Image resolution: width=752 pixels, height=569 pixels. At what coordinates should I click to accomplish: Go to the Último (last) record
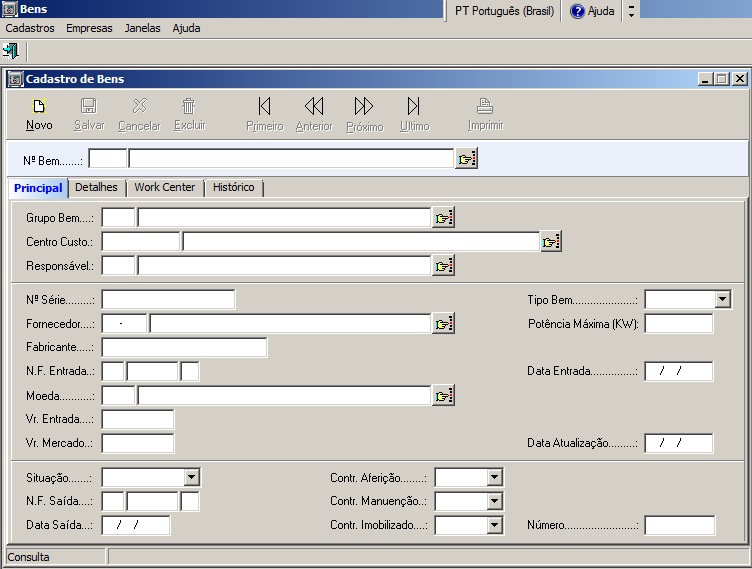click(x=414, y=107)
